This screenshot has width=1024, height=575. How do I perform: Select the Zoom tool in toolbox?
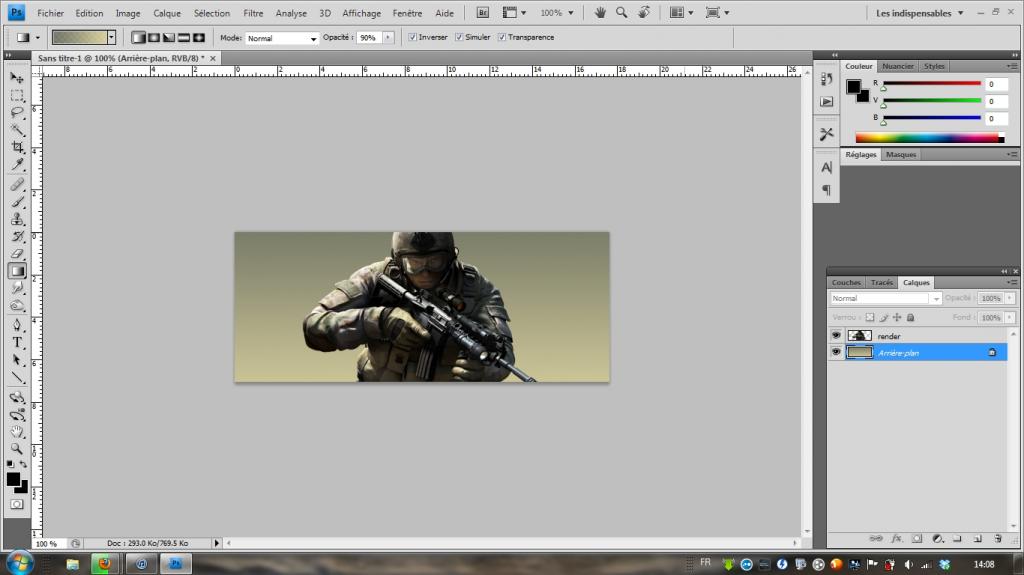(17, 449)
